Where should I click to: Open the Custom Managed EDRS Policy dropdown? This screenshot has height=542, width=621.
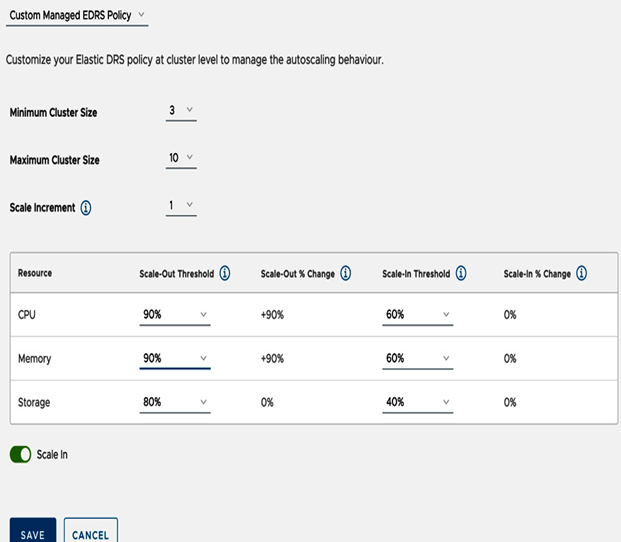point(77,16)
